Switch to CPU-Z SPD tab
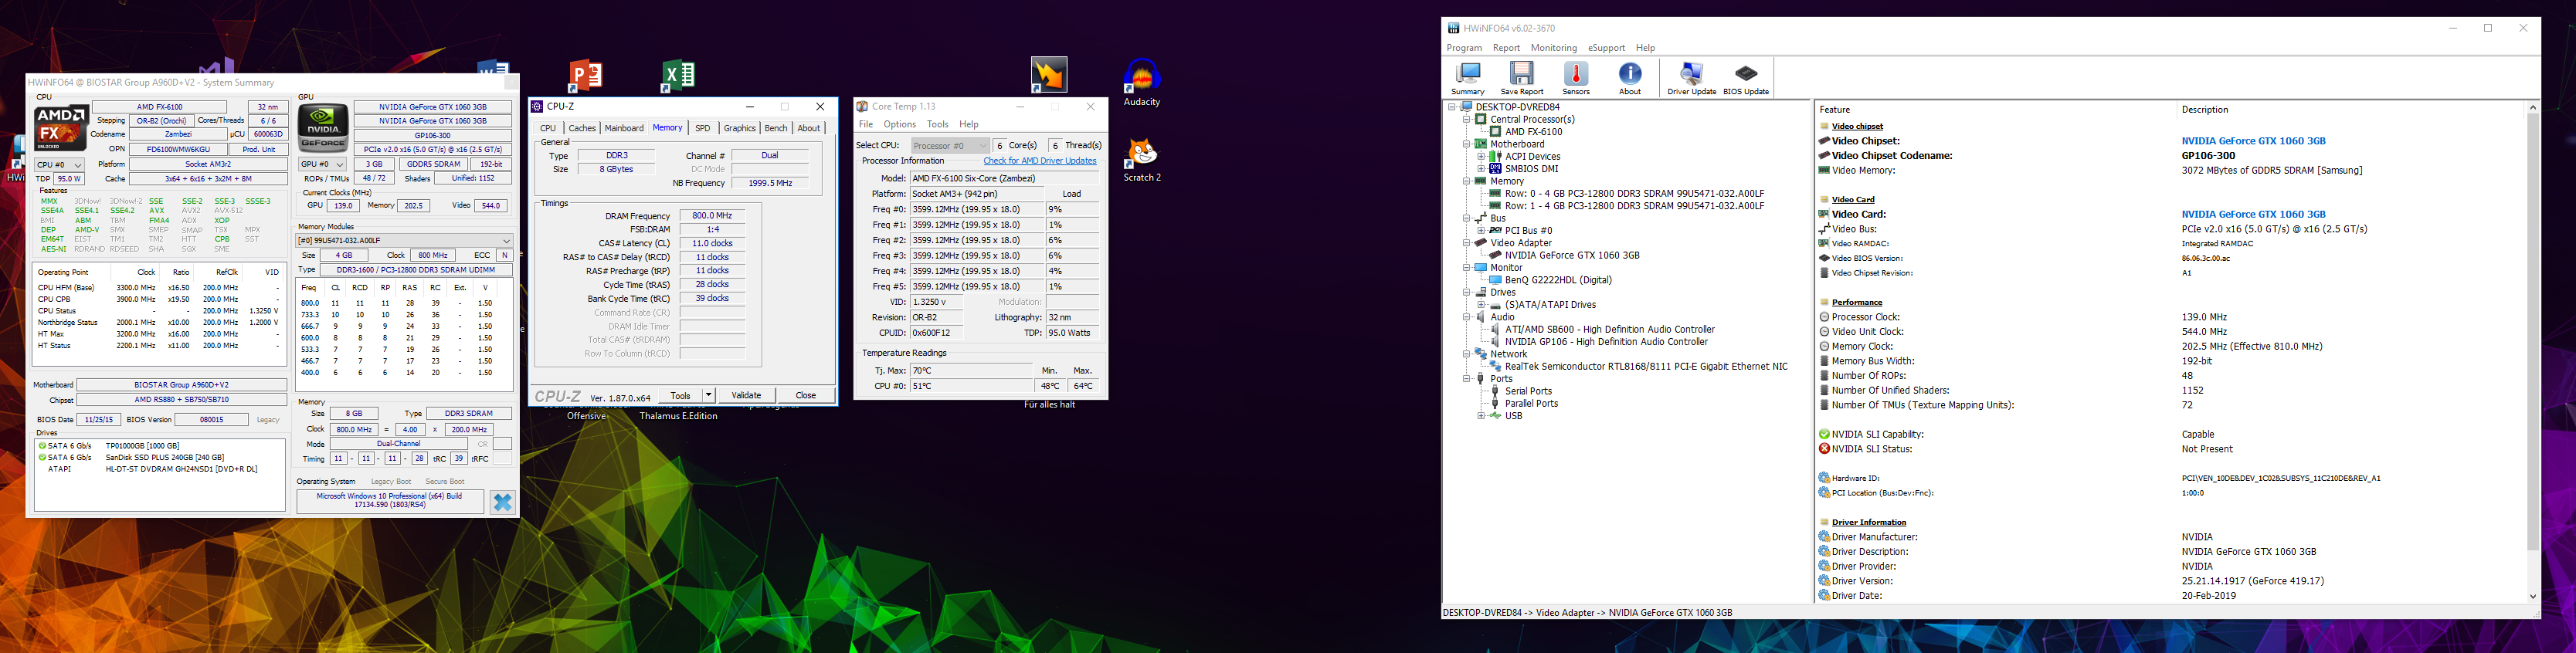This screenshot has width=2576, height=653. pos(703,128)
